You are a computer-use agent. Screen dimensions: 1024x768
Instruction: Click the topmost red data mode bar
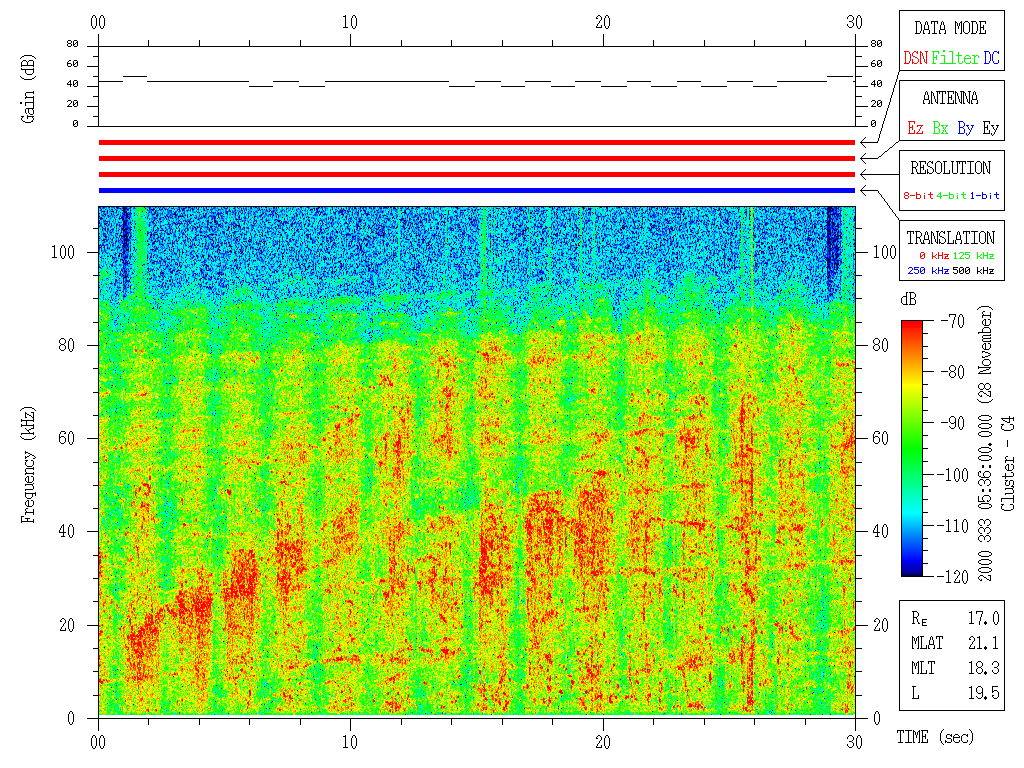click(477, 143)
